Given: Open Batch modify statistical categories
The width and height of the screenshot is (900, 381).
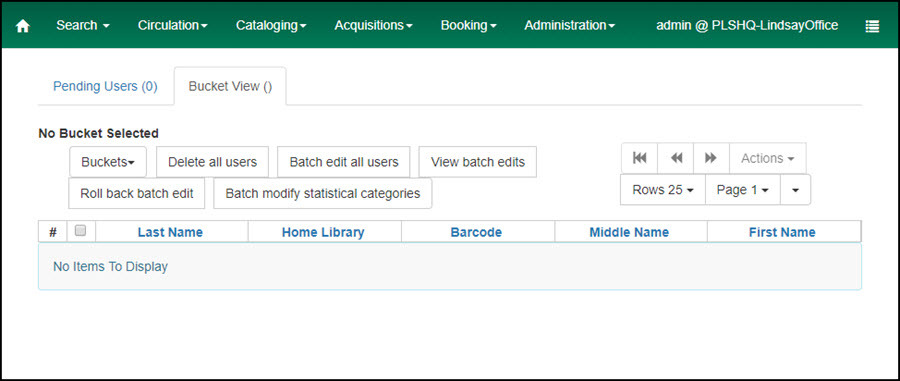Looking at the screenshot, I should click(323, 193).
